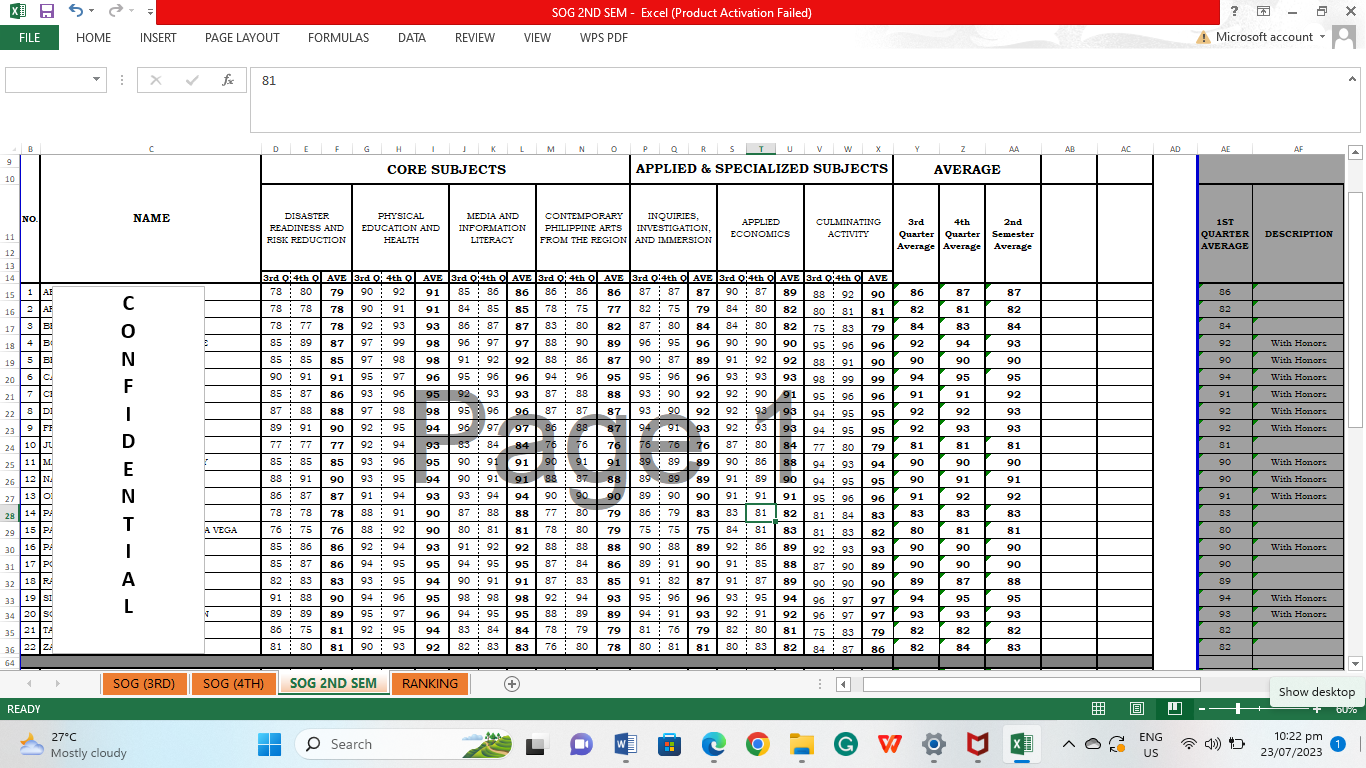1366x768 pixels.
Task: Select the CORE SUBJECTS header cell
Action: click(446, 169)
